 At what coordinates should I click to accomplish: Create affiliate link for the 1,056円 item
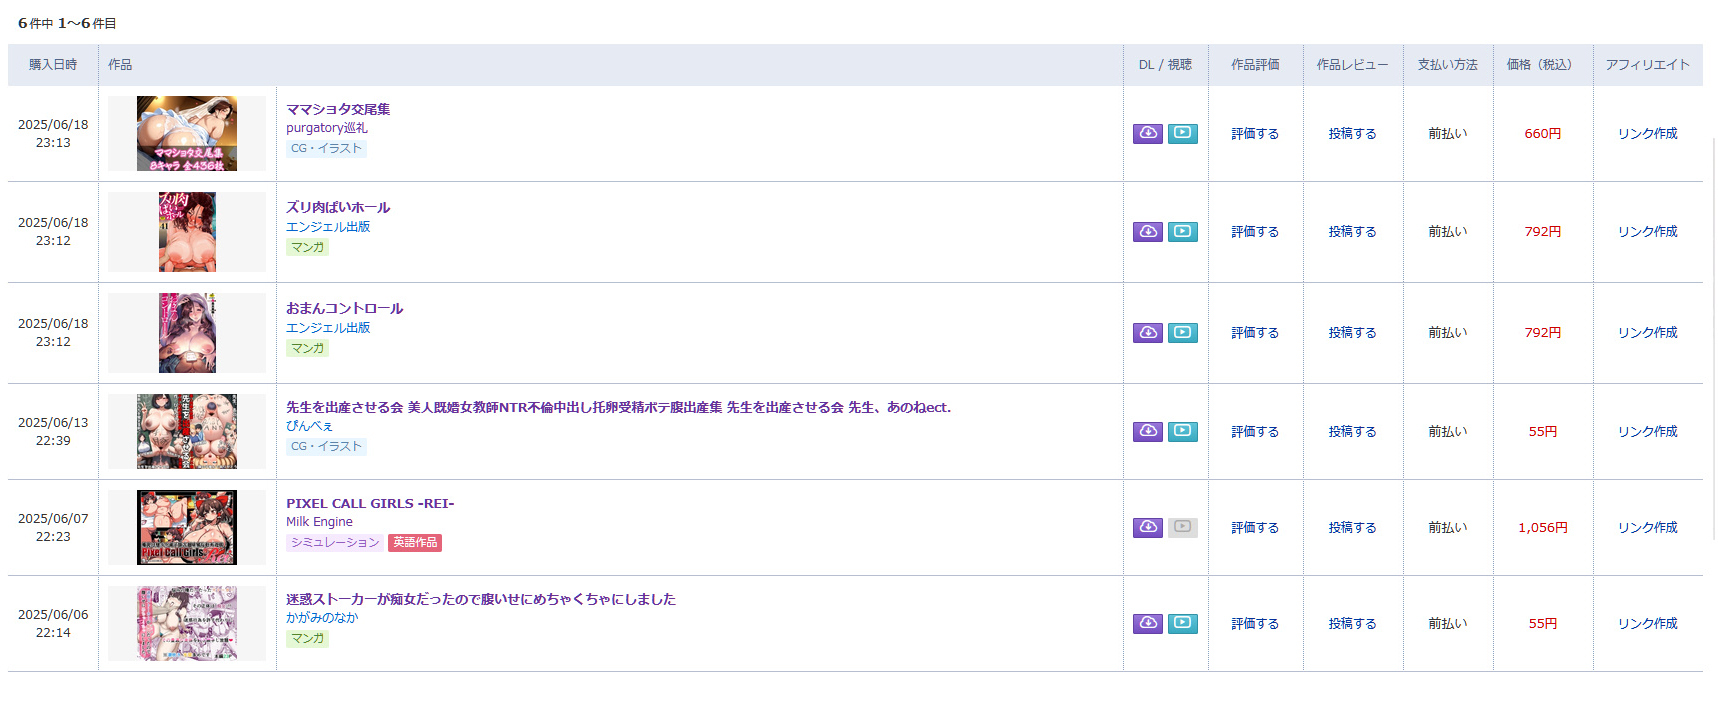(1647, 528)
